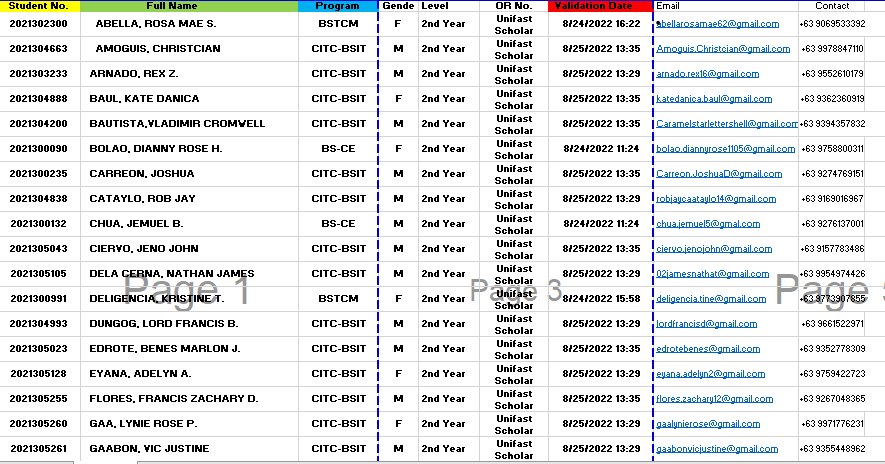Click the name ABELLA, ROSA MAE S.
This screenshot has height=464, width=885.
coord(156,24)
